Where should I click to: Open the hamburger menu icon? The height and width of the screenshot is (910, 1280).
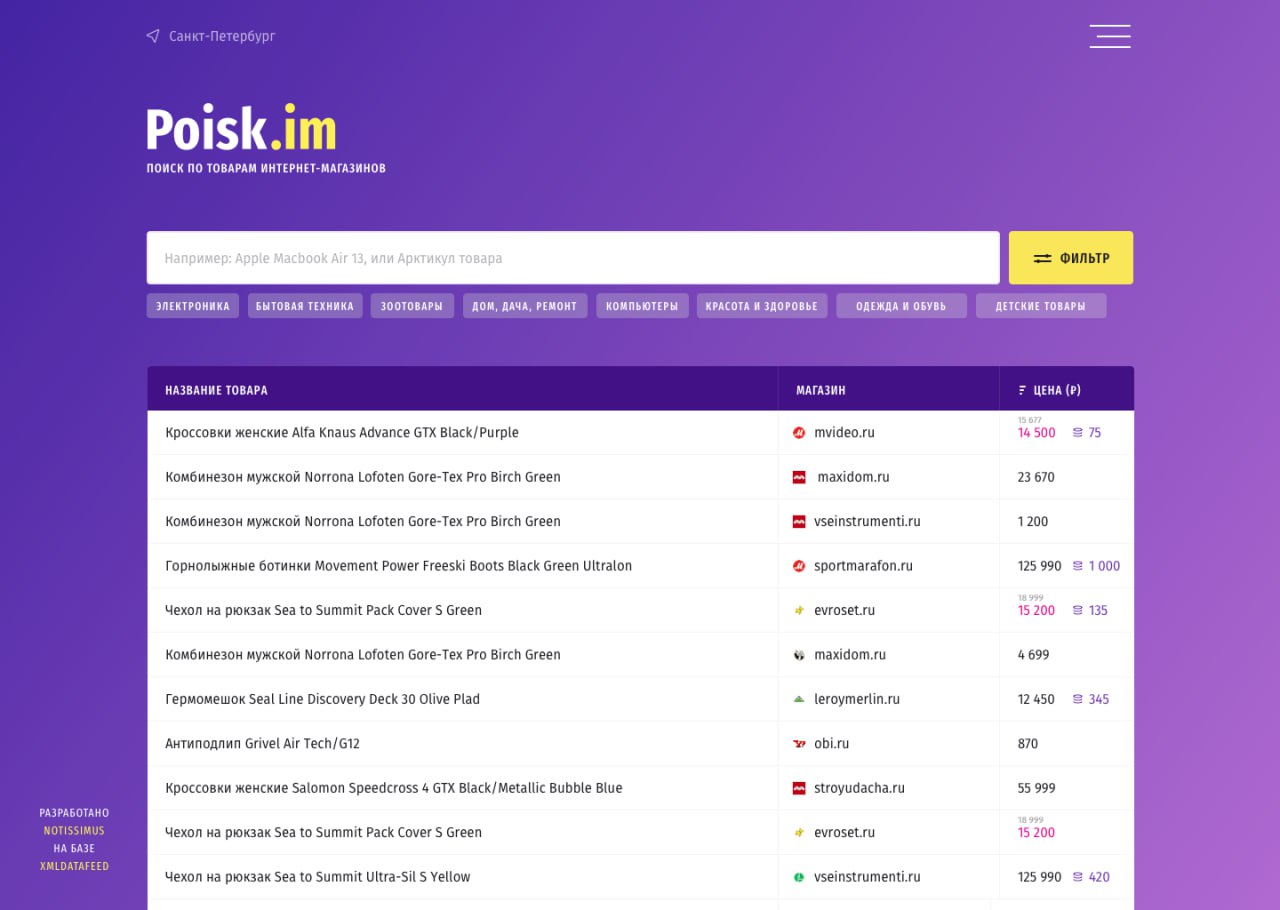pos(1110,36)
